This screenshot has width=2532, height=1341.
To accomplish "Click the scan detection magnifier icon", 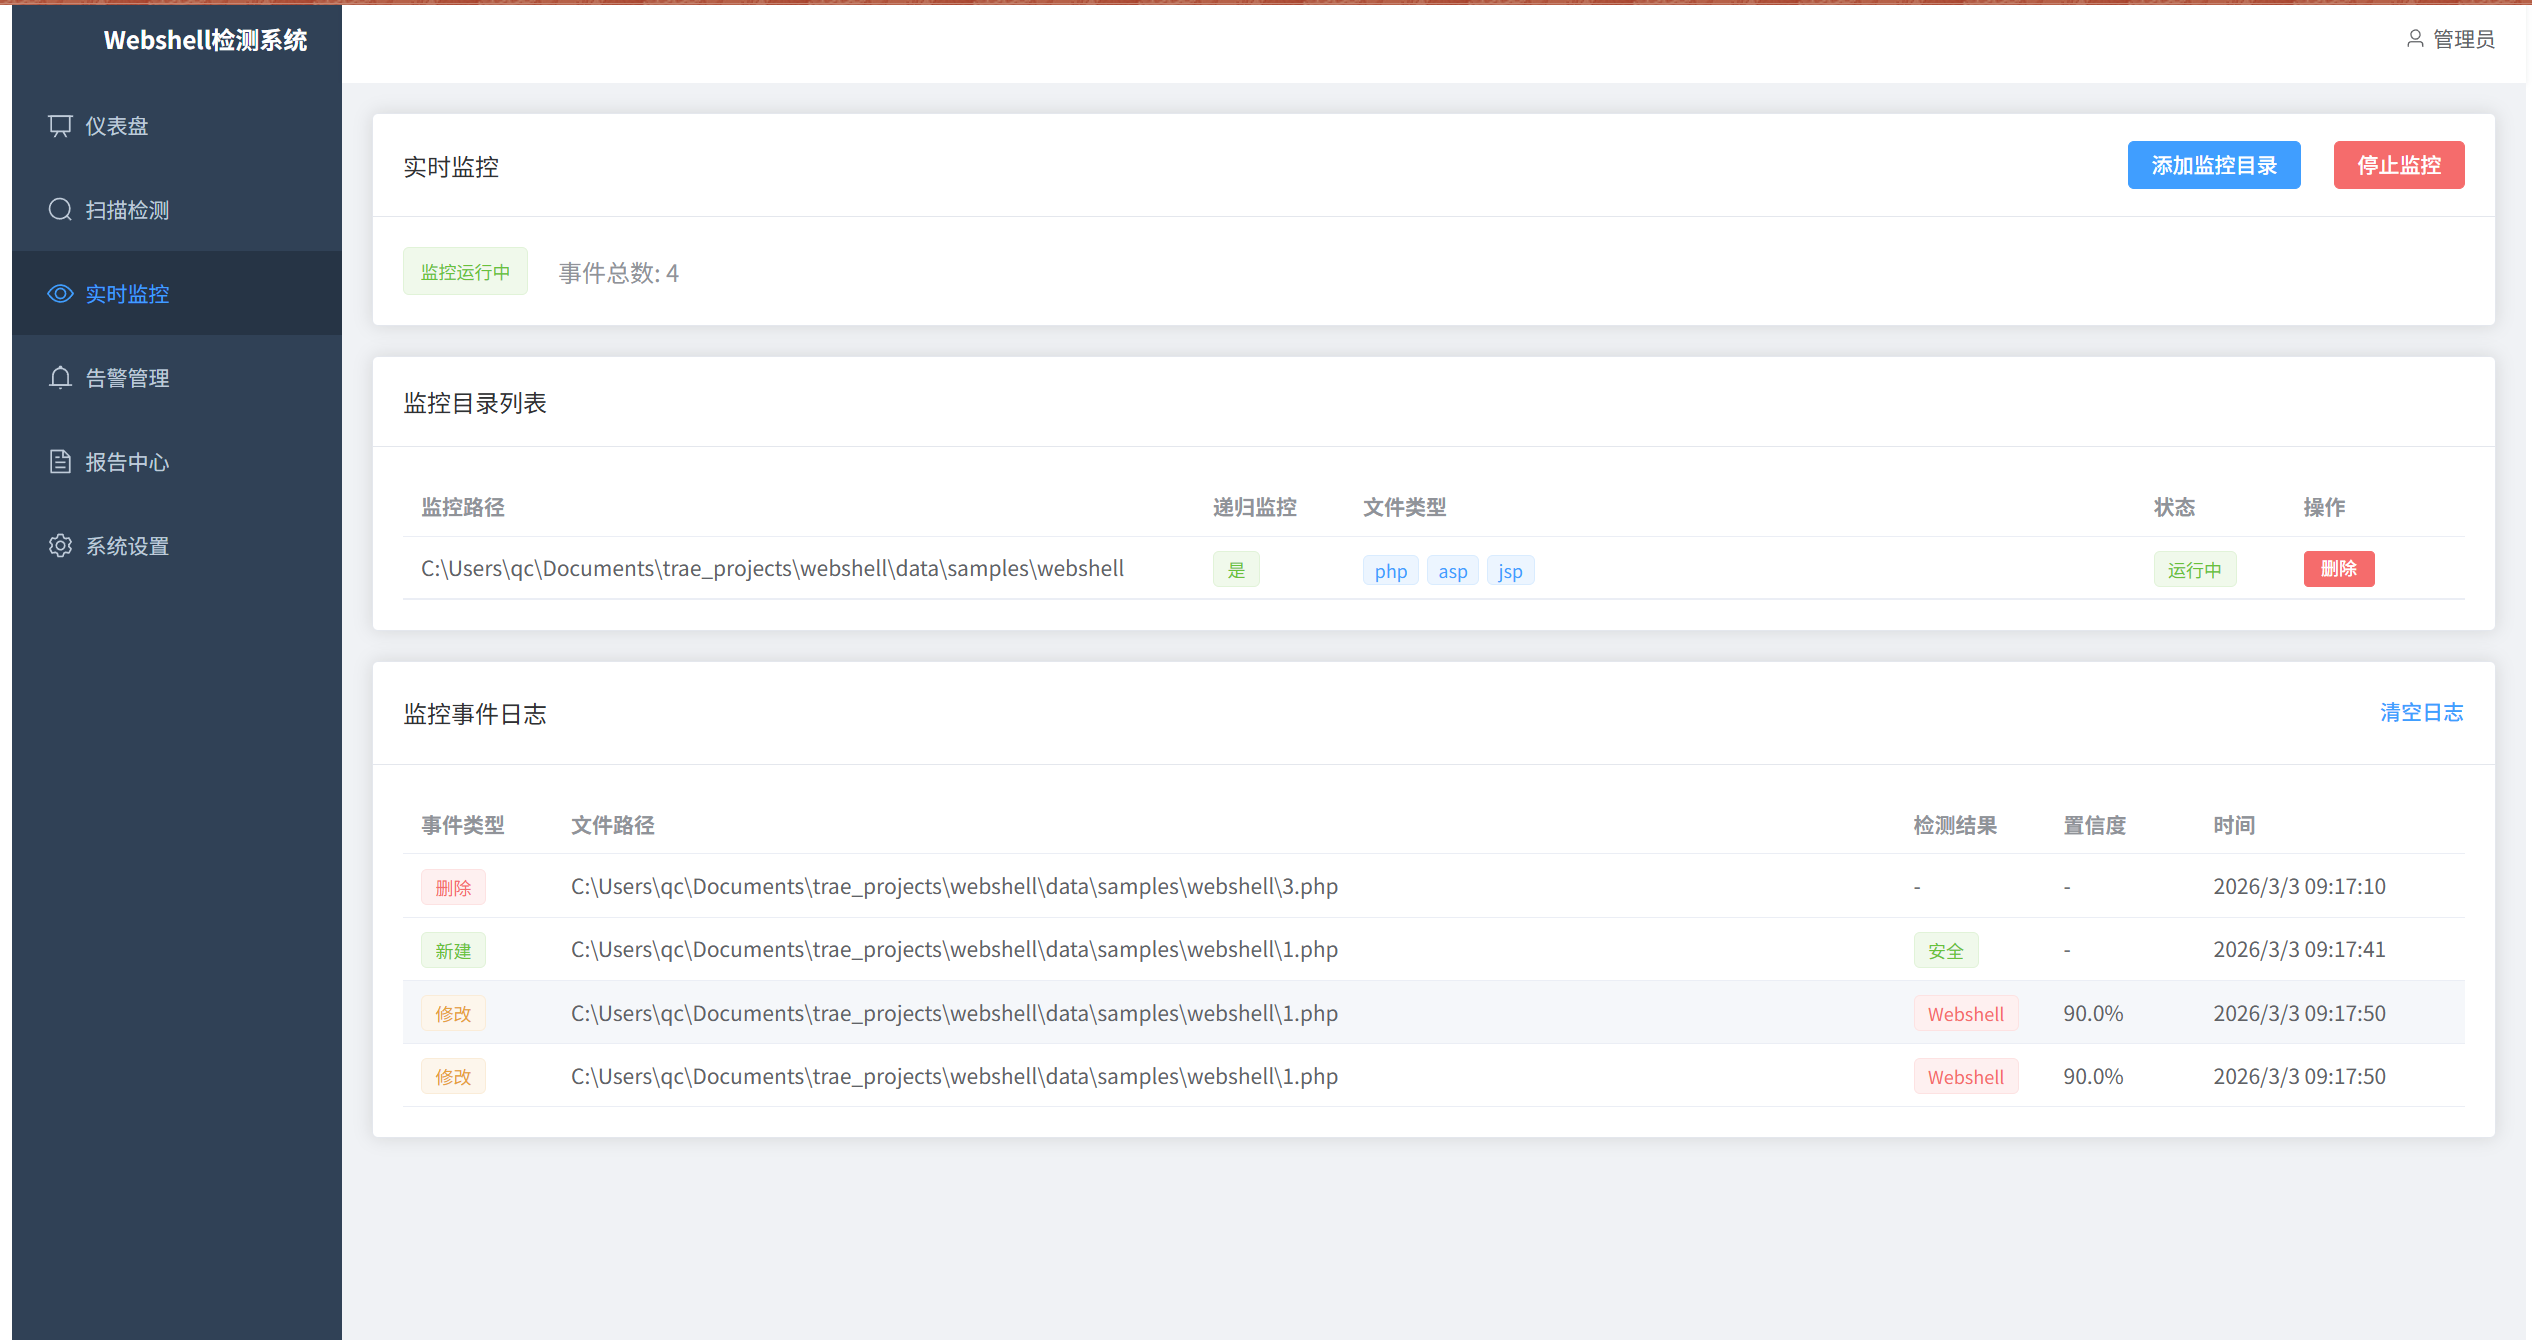I will point(60,210).
